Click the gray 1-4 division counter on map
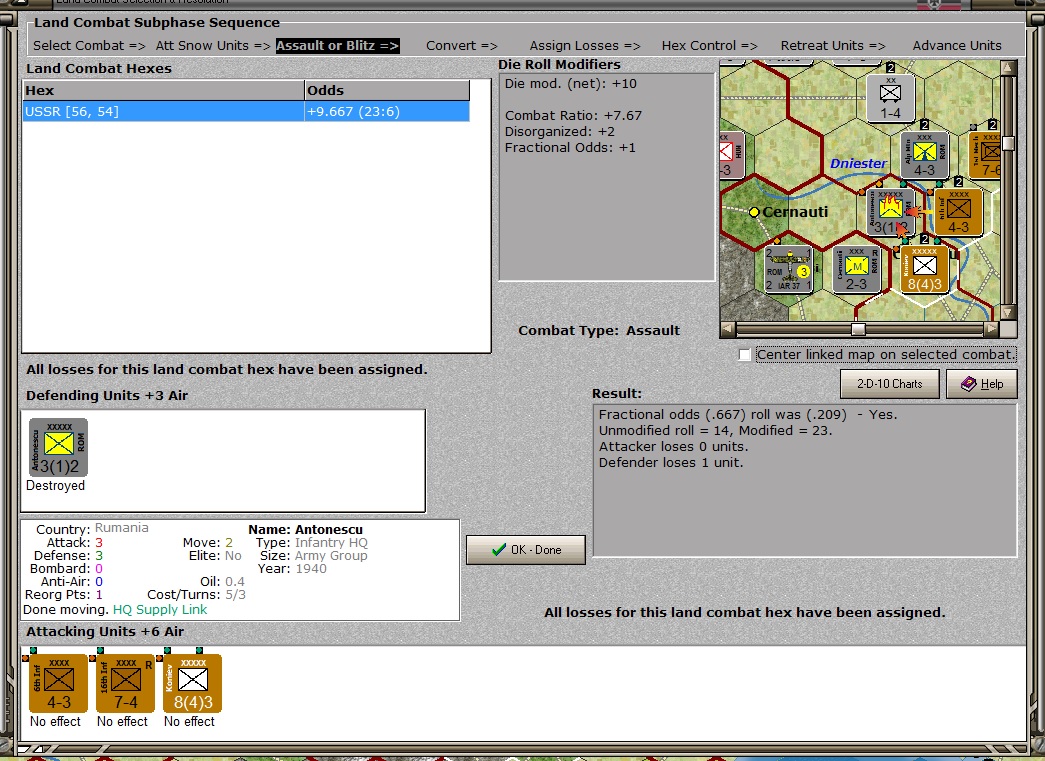The image size is (1045, 761). coord(890,97)
